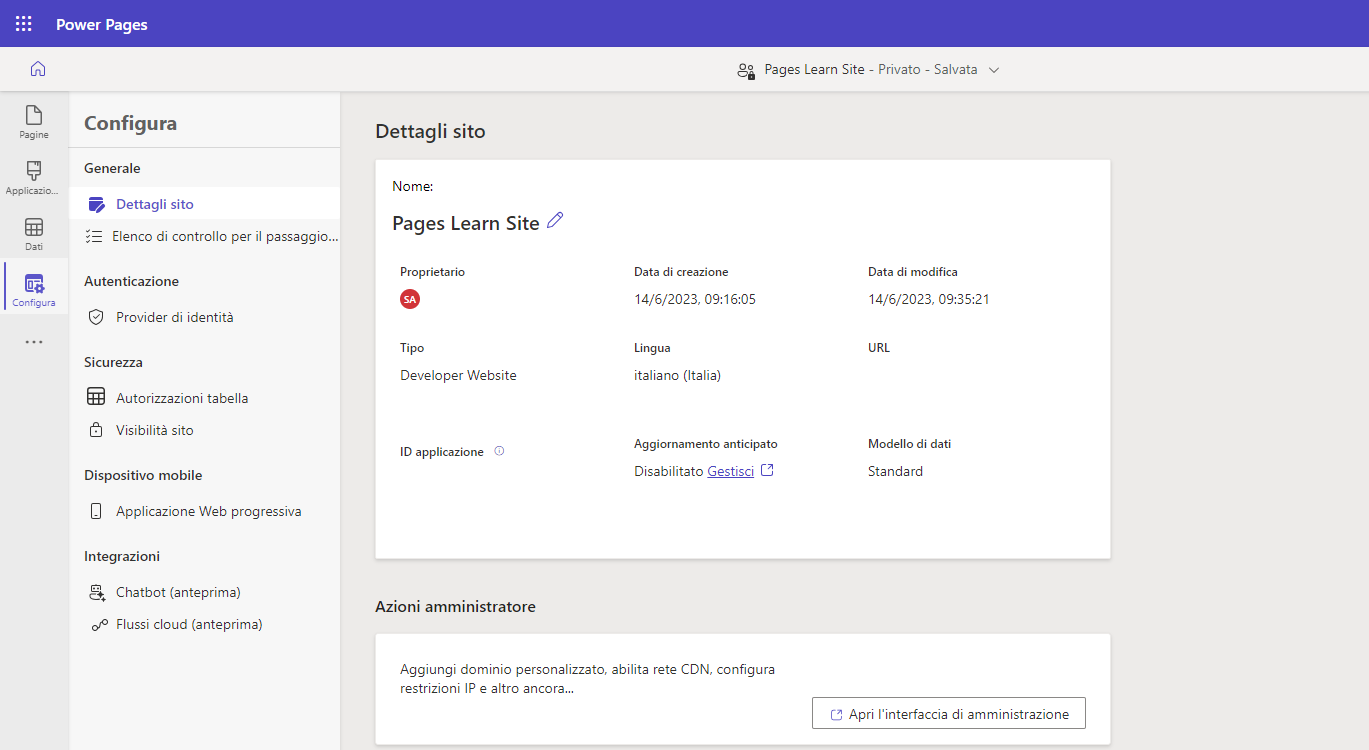Click modified date 14/6/2023, 09:35:21
The width and height of the screenshot is (1369, 750).
(929, 299)
